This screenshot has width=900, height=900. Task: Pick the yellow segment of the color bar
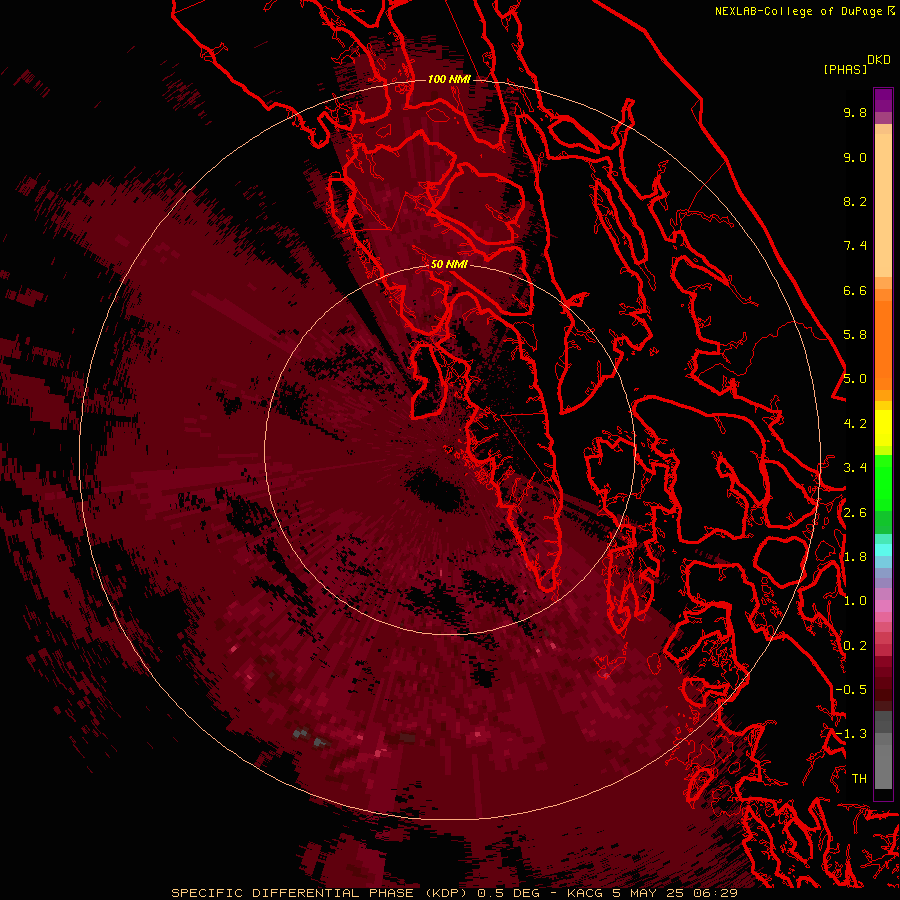(x=883, y=428)
